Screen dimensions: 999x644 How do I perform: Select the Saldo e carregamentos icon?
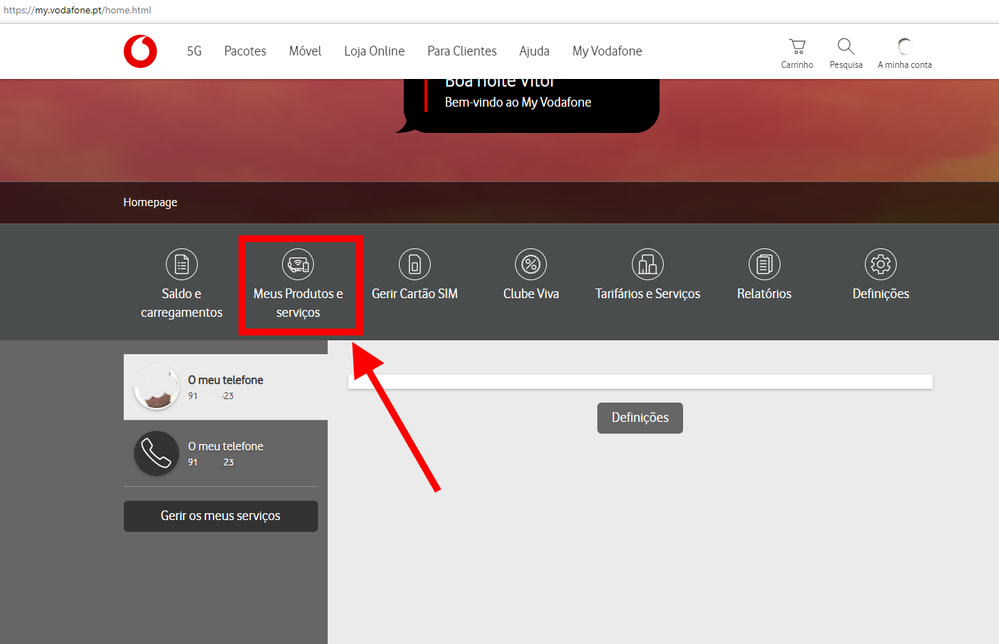click(x=182, y=264)
